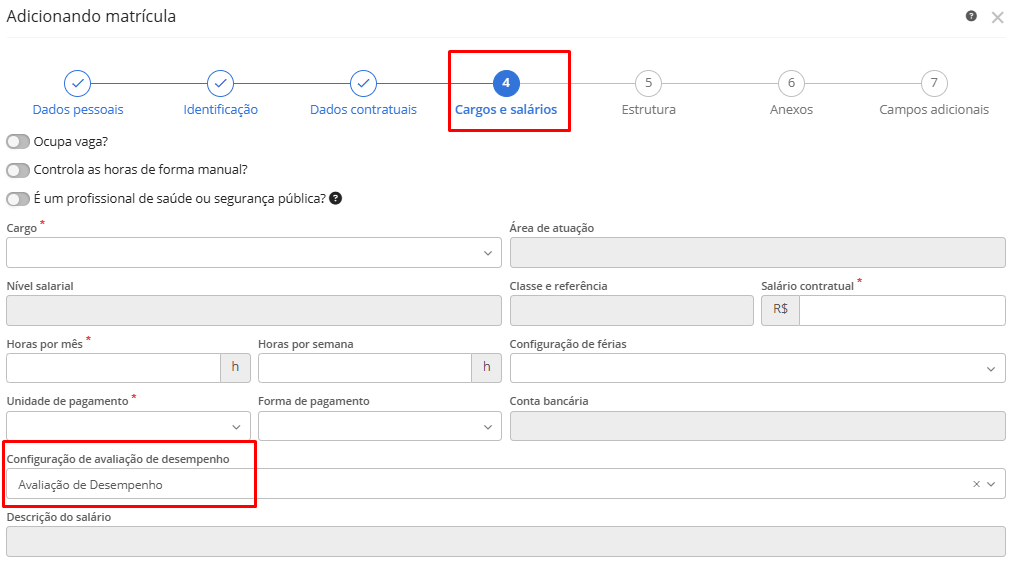1013x573 pixels.
Task: Click the Dados contratuais checkmark step circle
Action: [x=364, y=83]
